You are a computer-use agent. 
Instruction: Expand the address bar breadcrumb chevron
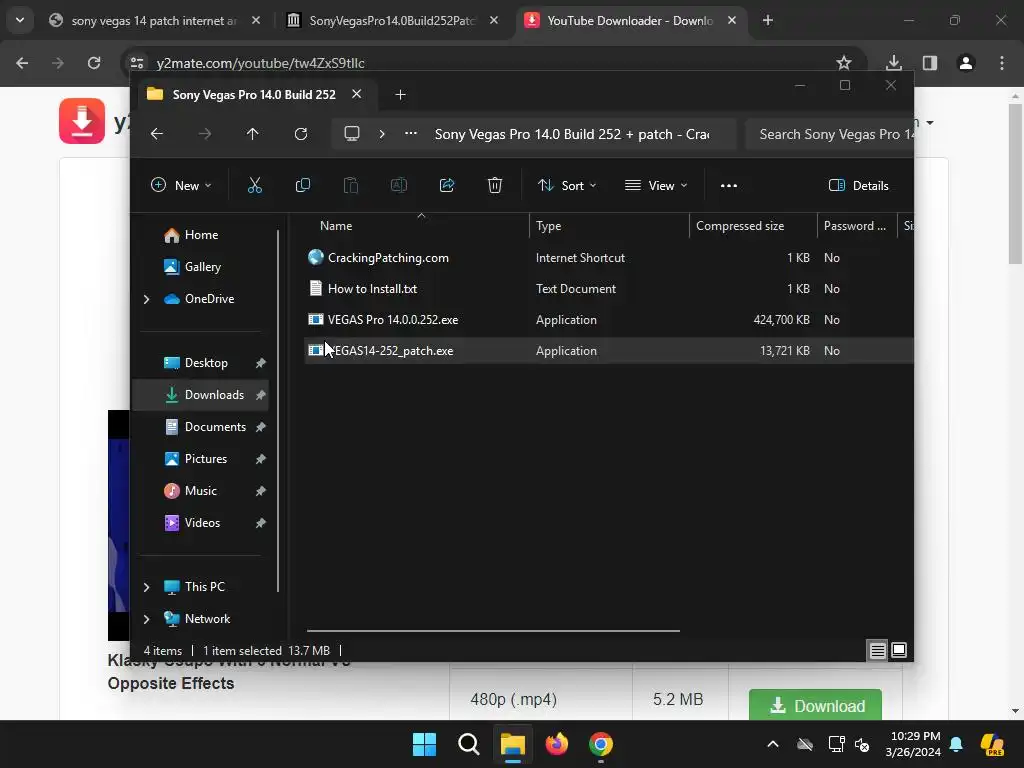coord(382,134)
